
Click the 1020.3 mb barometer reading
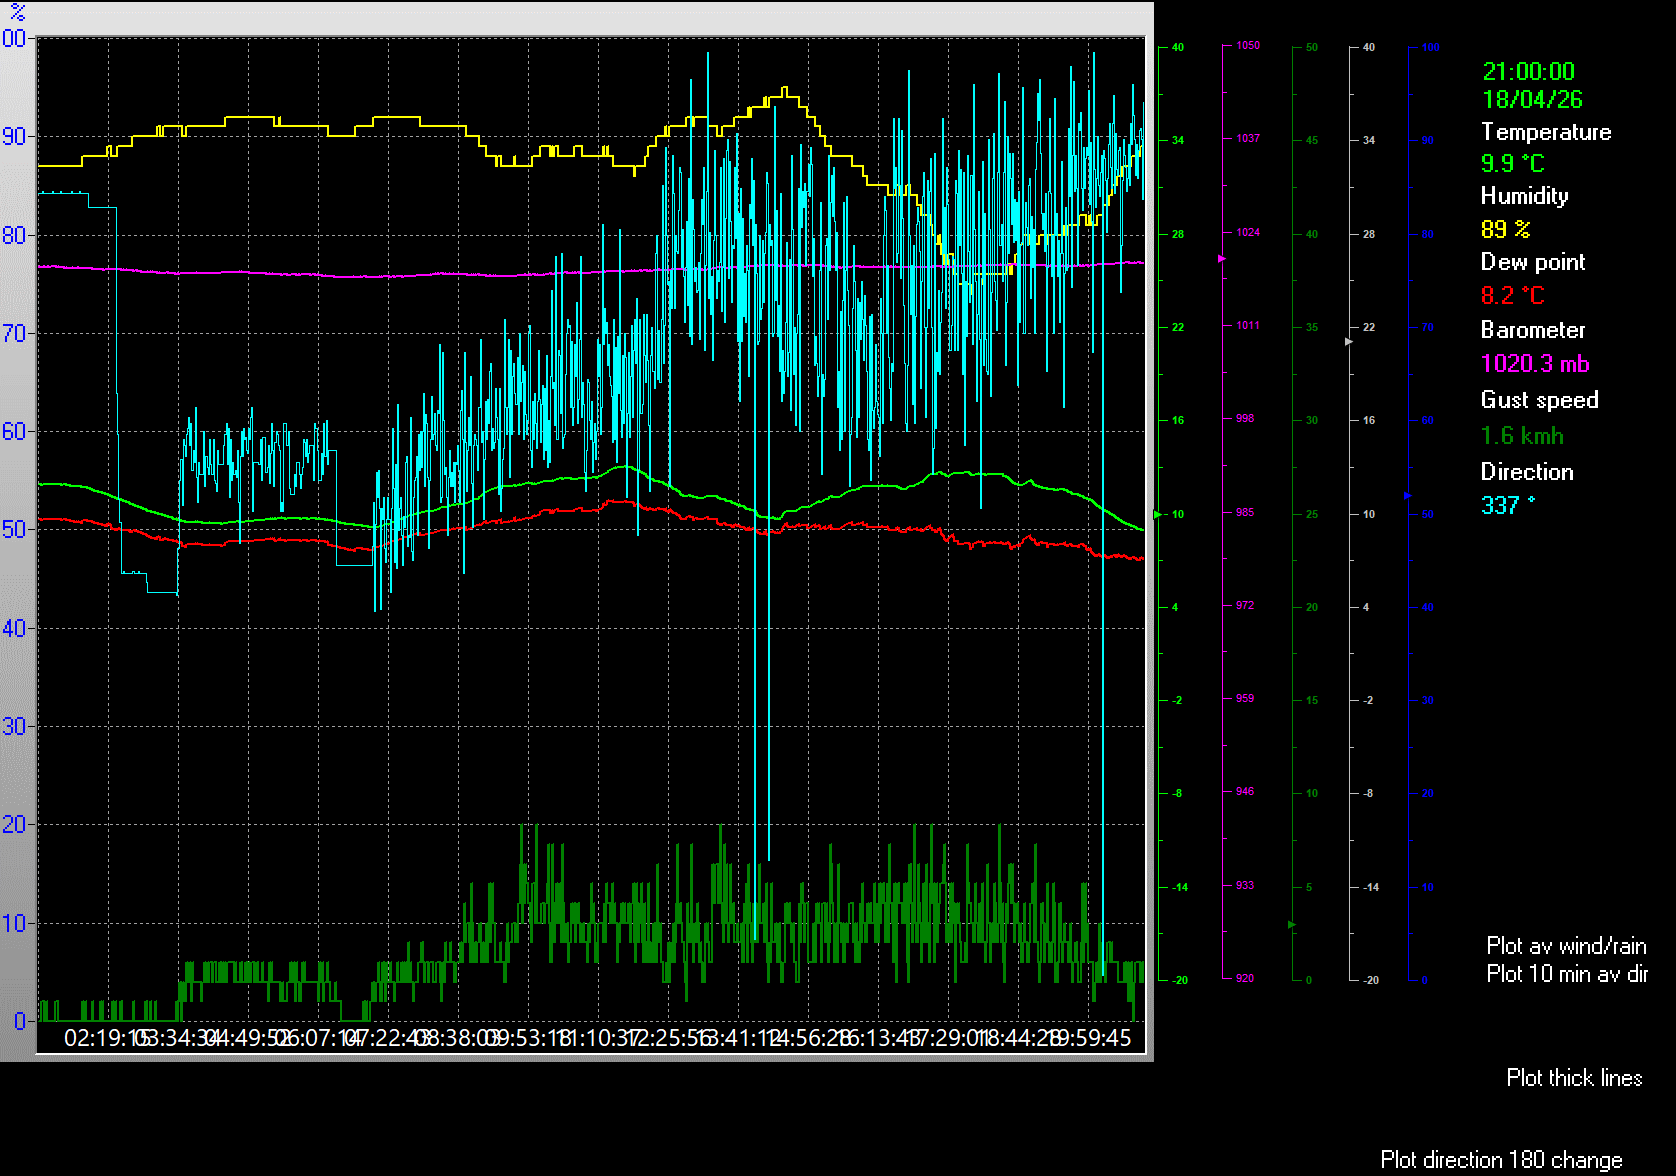coord(1534,364)
